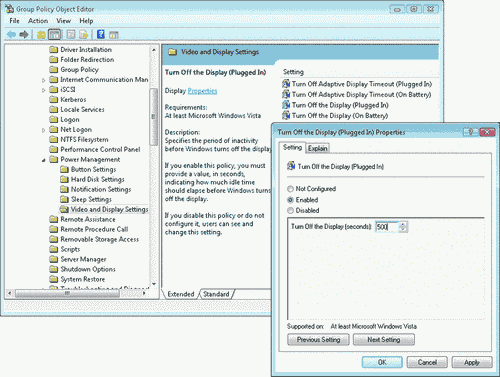Click the Setting column header

293,72
